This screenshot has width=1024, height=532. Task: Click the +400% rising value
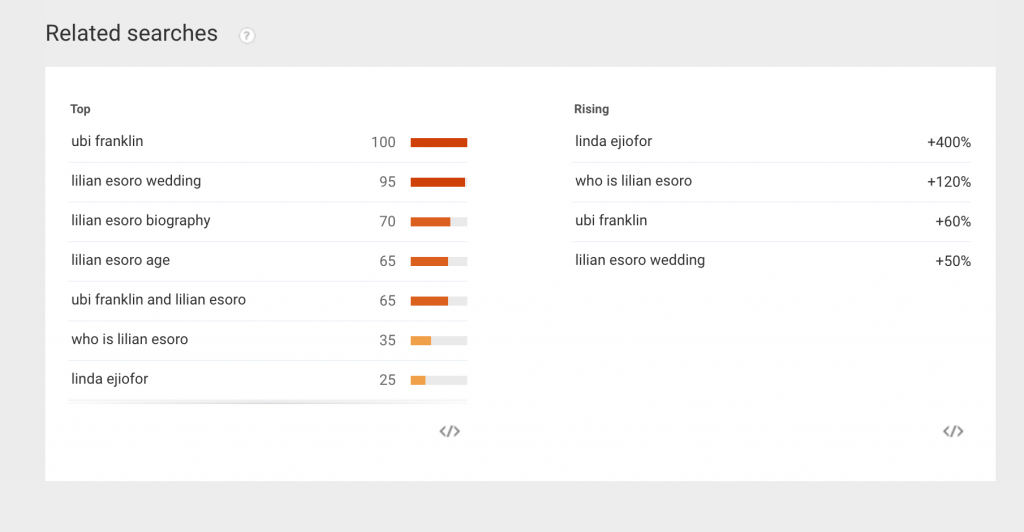(949, 143)
